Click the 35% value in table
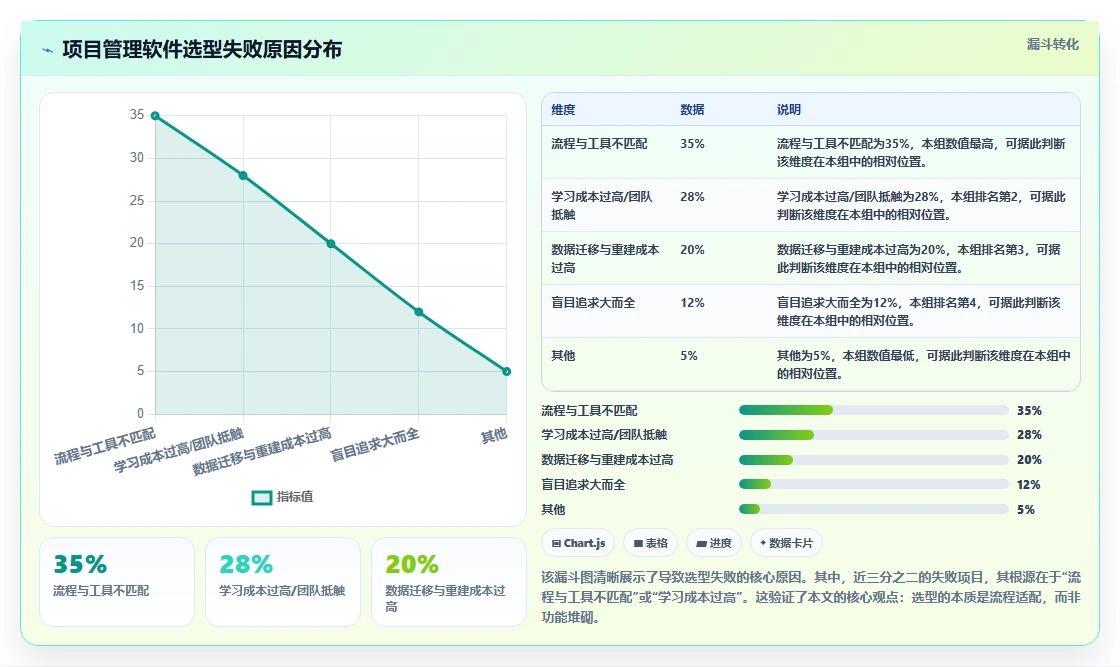 coord(692,144)
